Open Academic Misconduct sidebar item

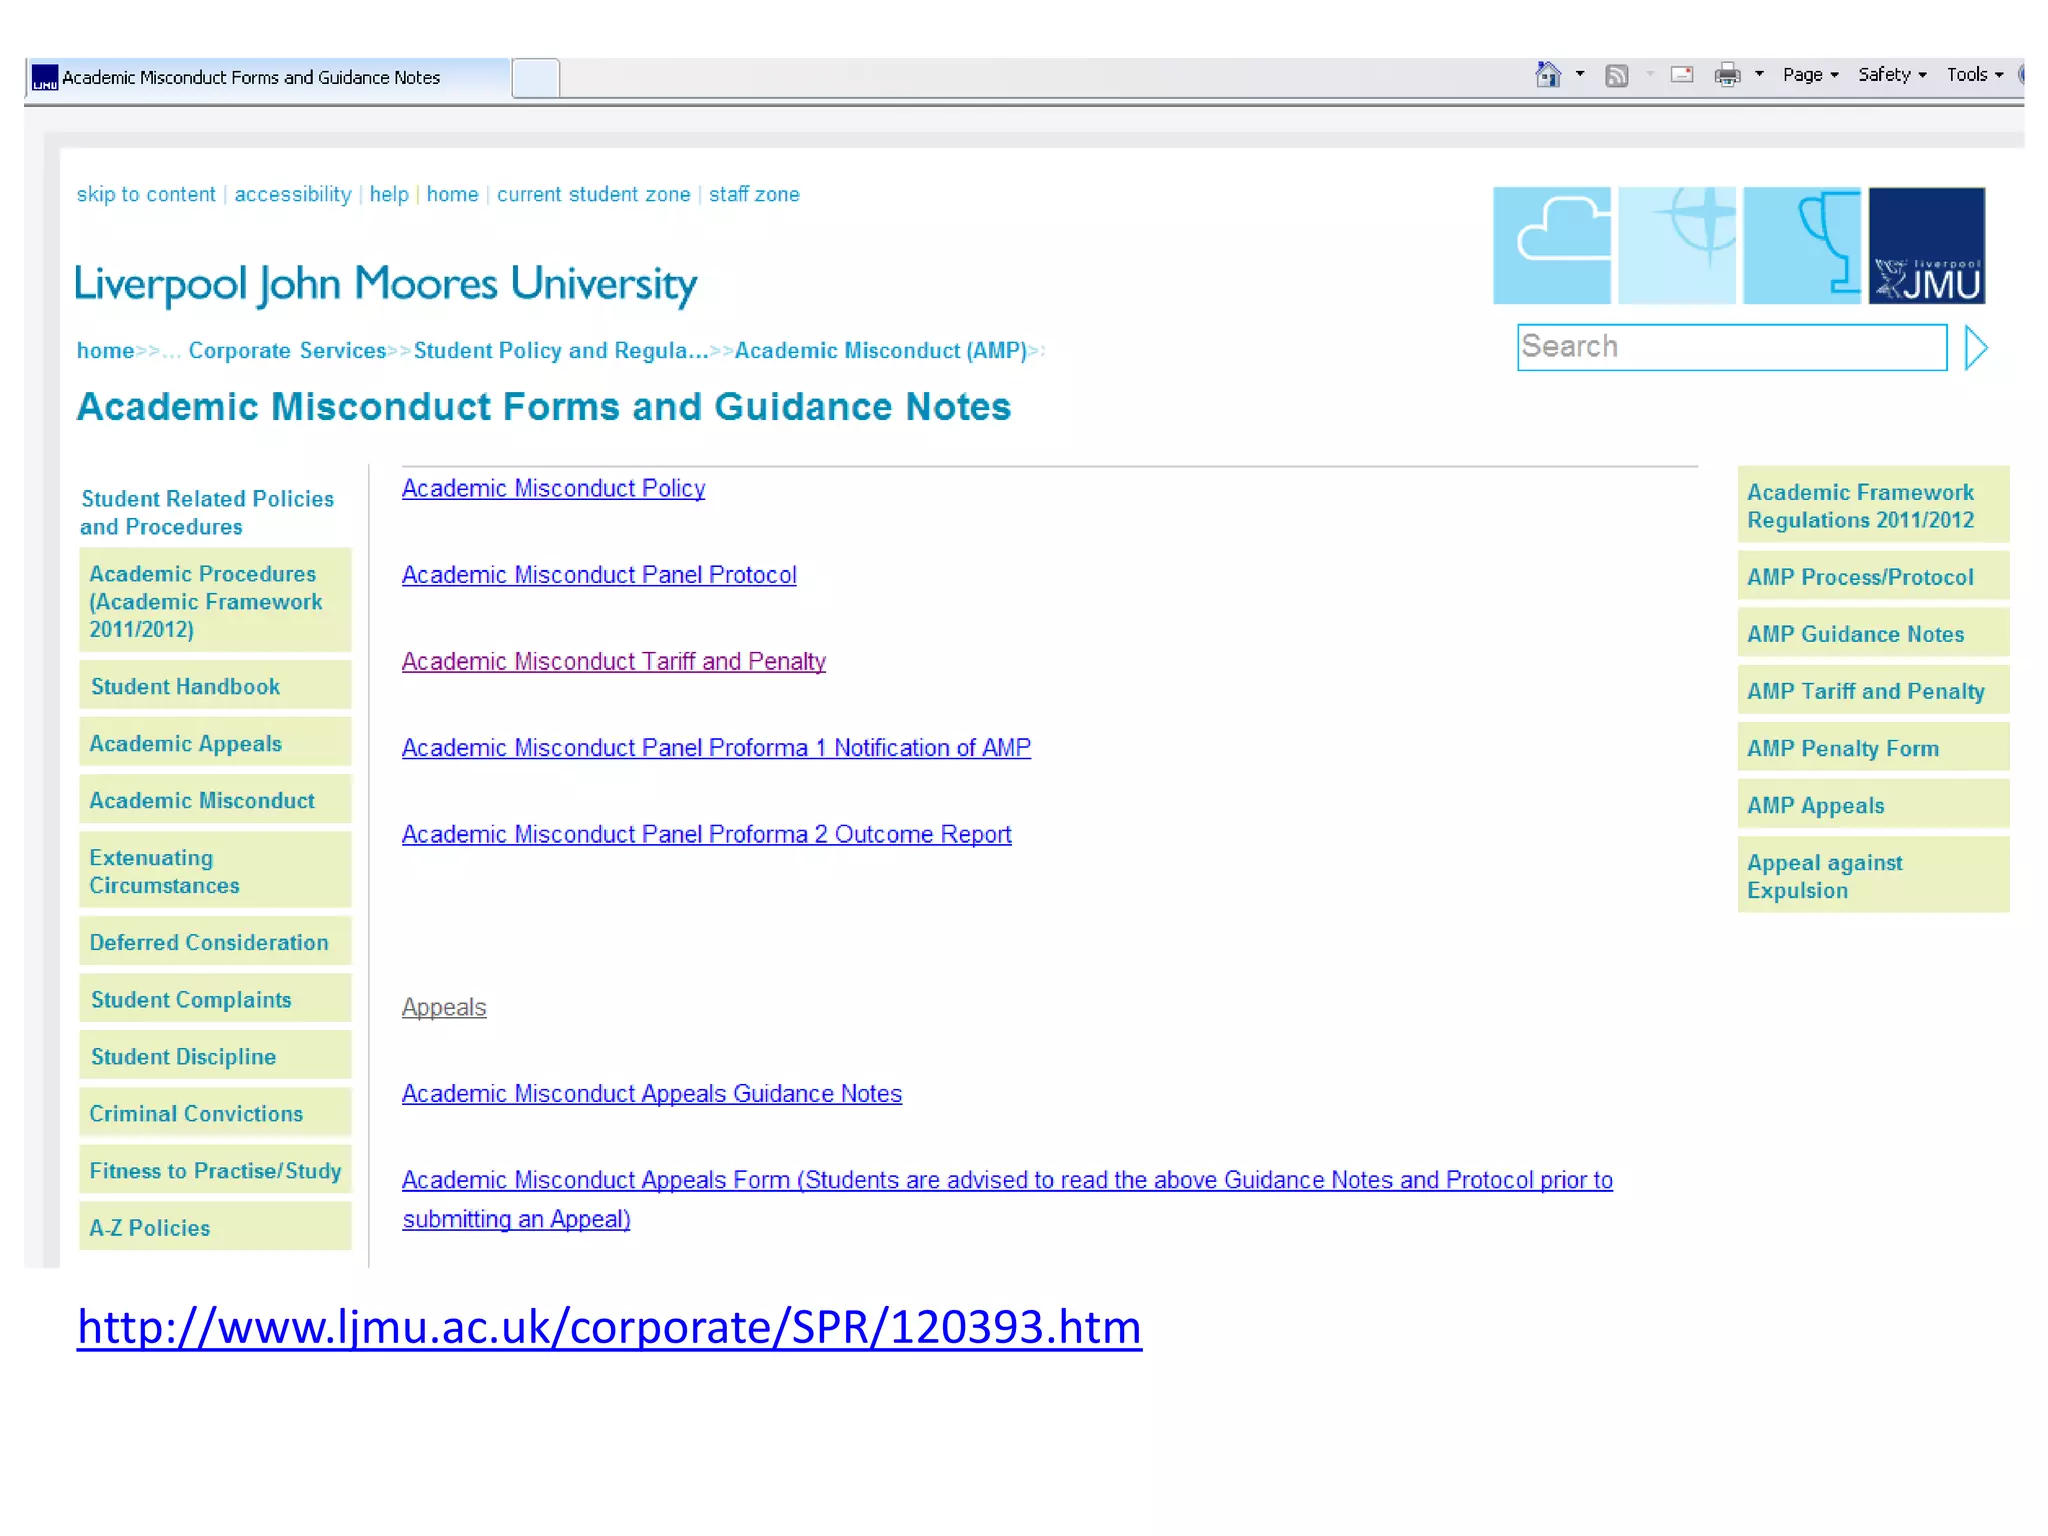tap(215, 800)
